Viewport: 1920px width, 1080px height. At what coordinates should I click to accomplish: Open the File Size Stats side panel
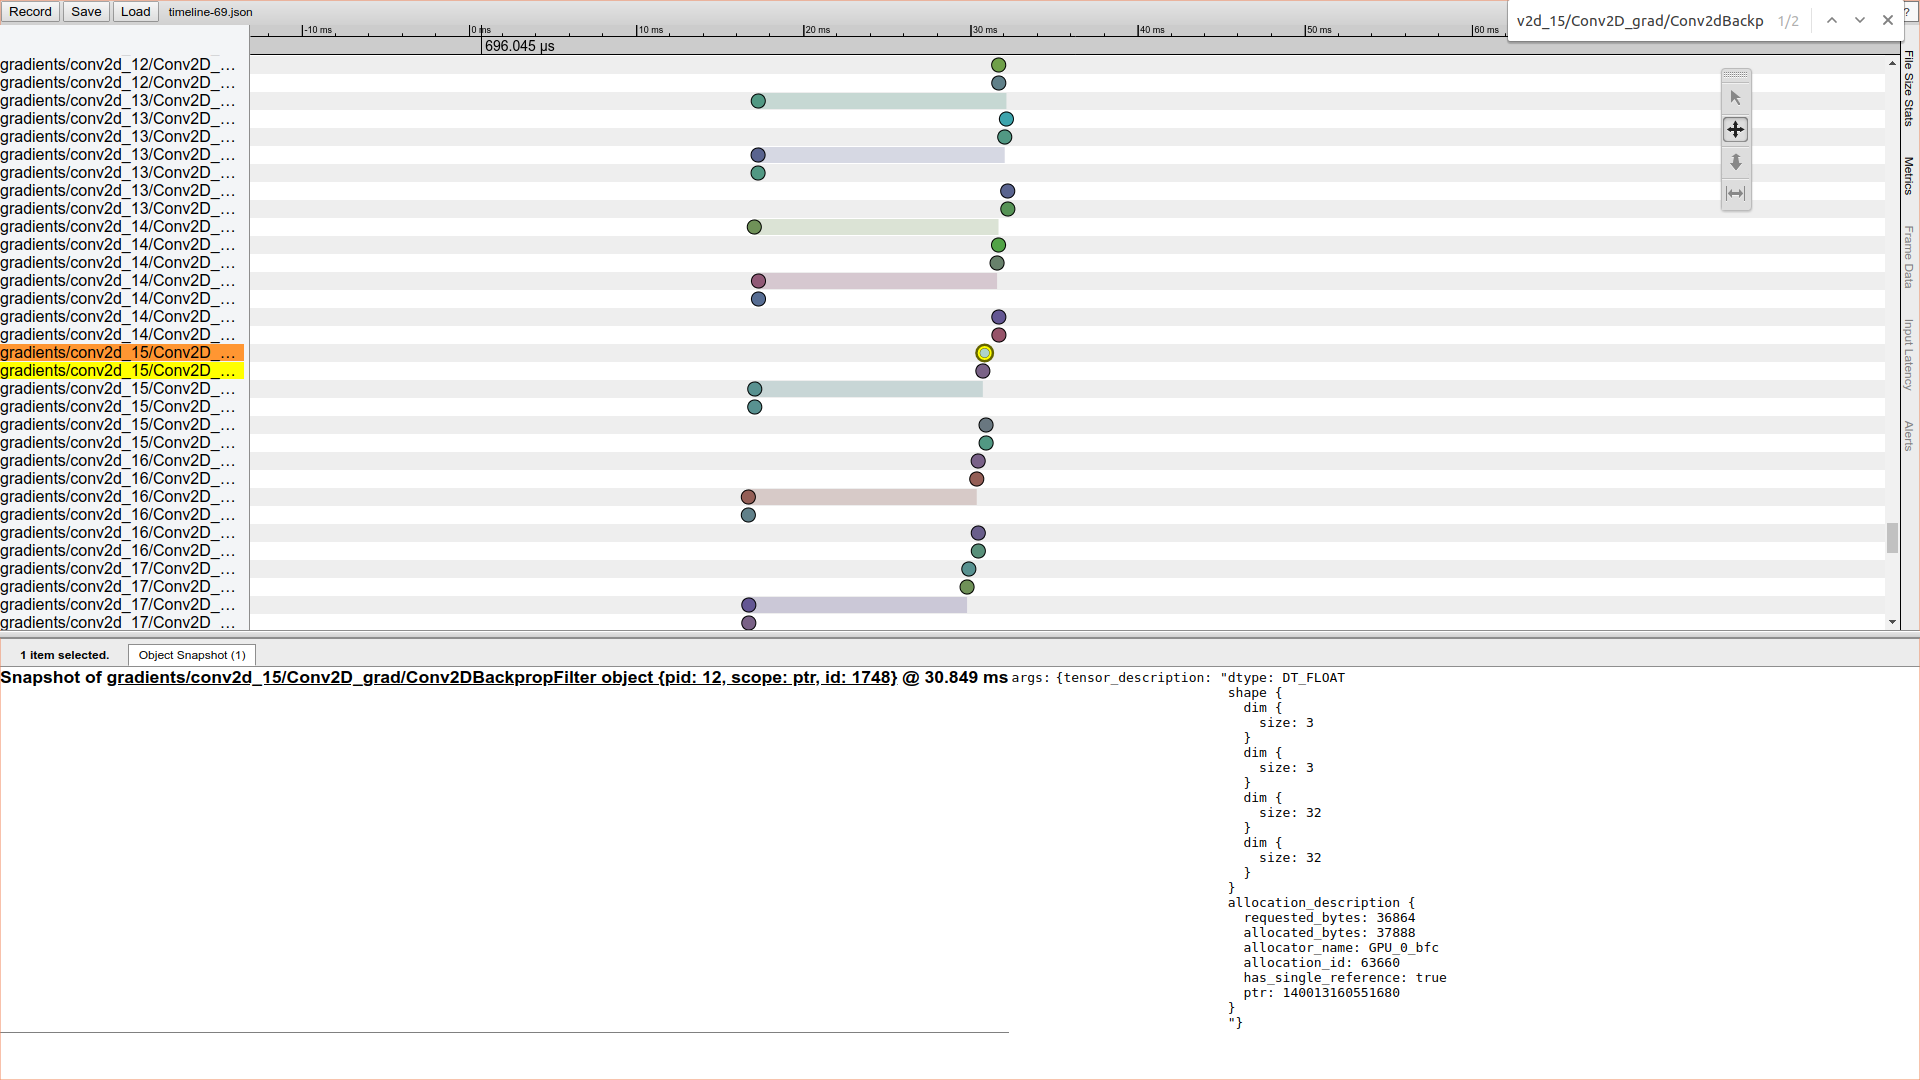coord(1908,88)
